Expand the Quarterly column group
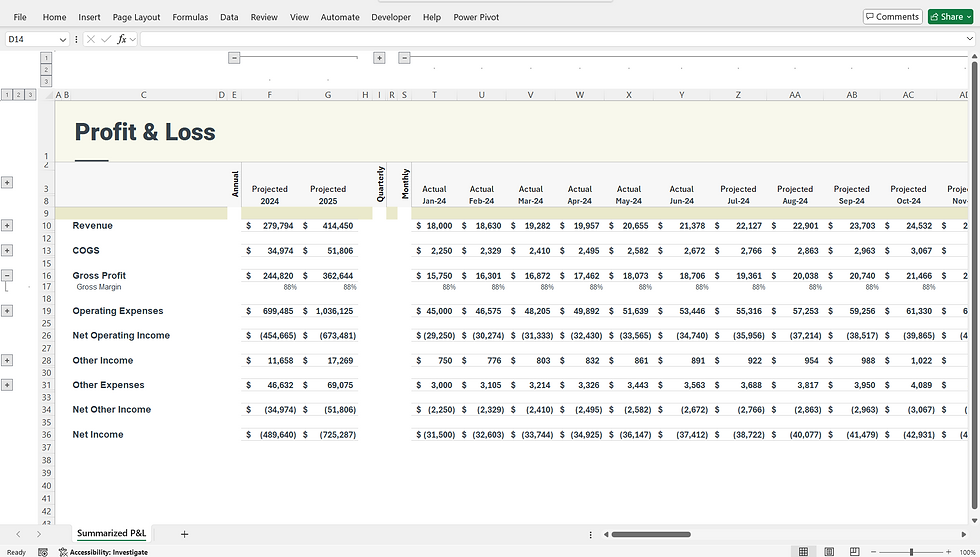Image resolution: width=980 pixels, height=557 pixels. click(x=379, y=58)
